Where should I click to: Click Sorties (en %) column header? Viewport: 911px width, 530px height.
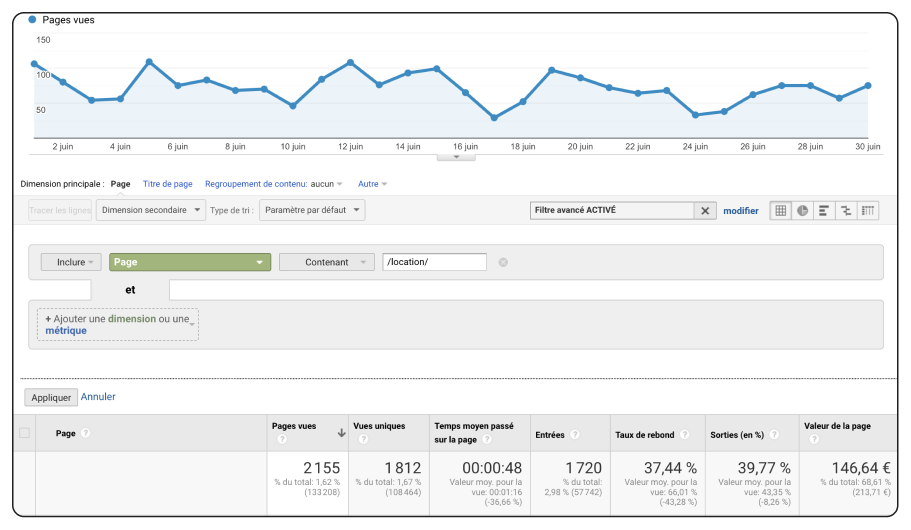(x=737, y=435)
